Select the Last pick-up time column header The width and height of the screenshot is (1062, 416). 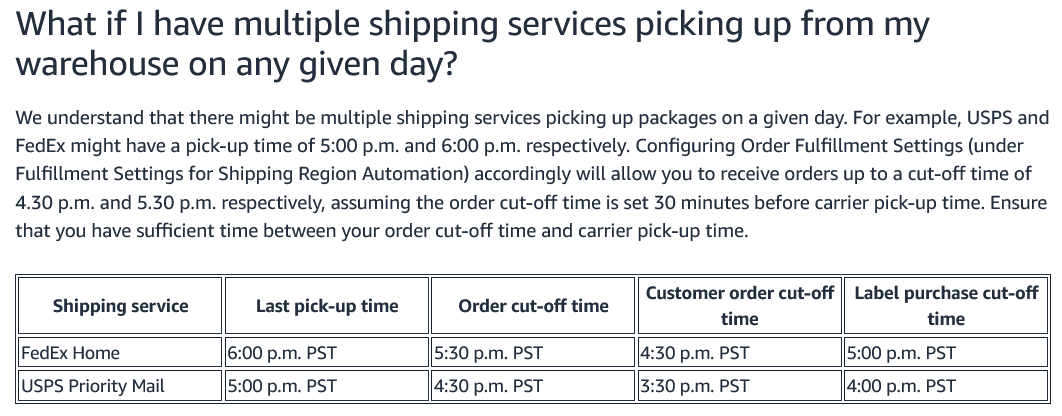[326, 306]
